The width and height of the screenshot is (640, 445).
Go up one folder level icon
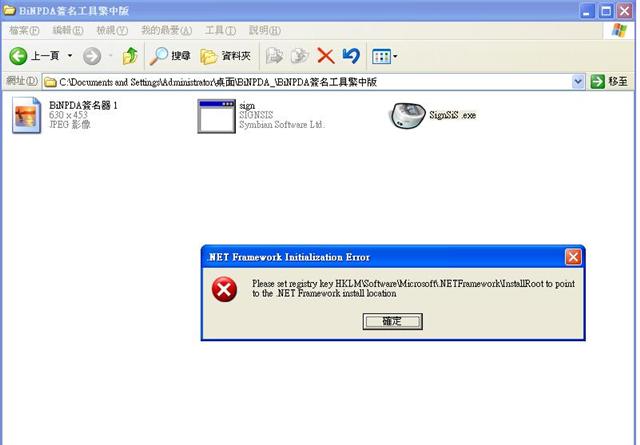pyautogui.click(x=130, y=56)
